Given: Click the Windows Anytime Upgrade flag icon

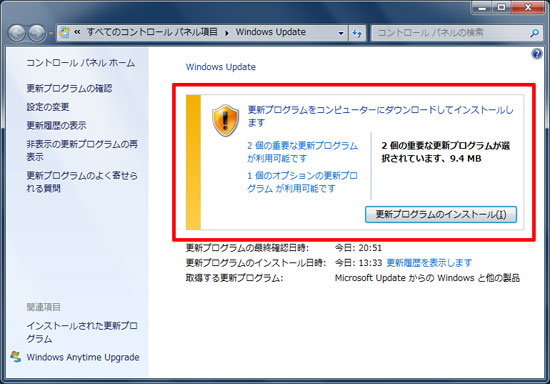Looking at the screenshot, I should [x=15, y=357].
